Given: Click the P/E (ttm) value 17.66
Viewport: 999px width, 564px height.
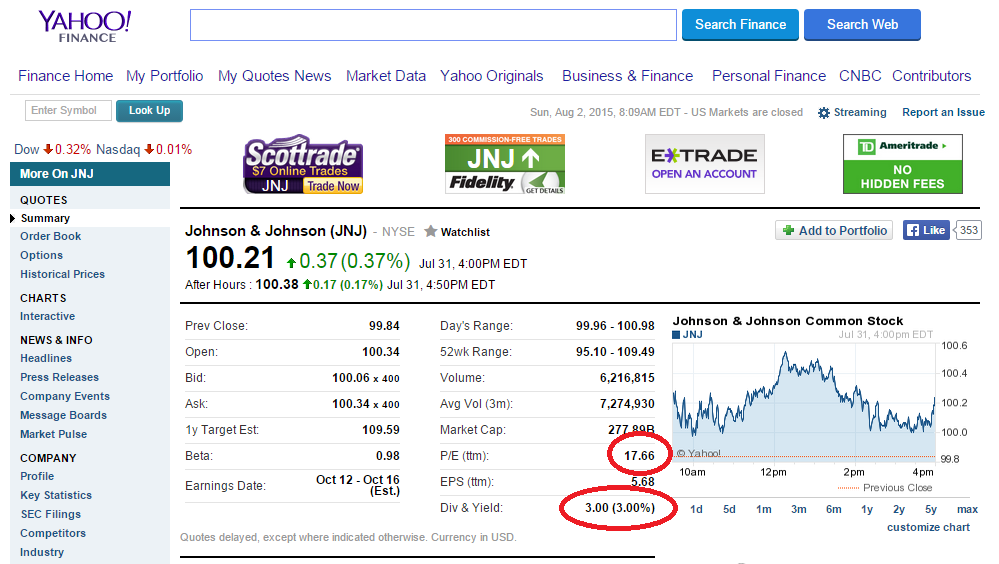Looking at the screenshot, I should click(639, 456).
